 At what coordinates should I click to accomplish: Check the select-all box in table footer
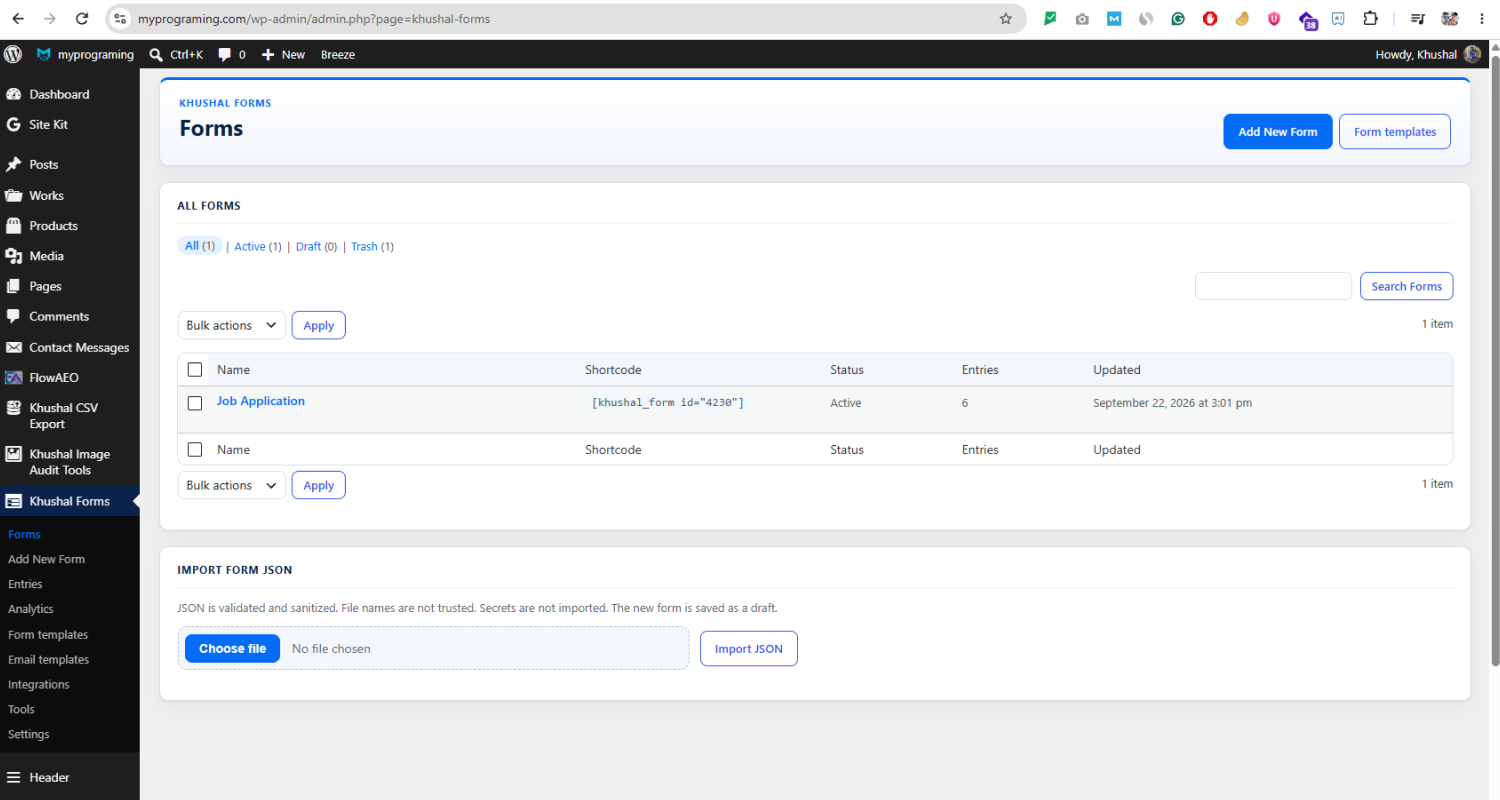pyautogui.click(x=195, y=450)
